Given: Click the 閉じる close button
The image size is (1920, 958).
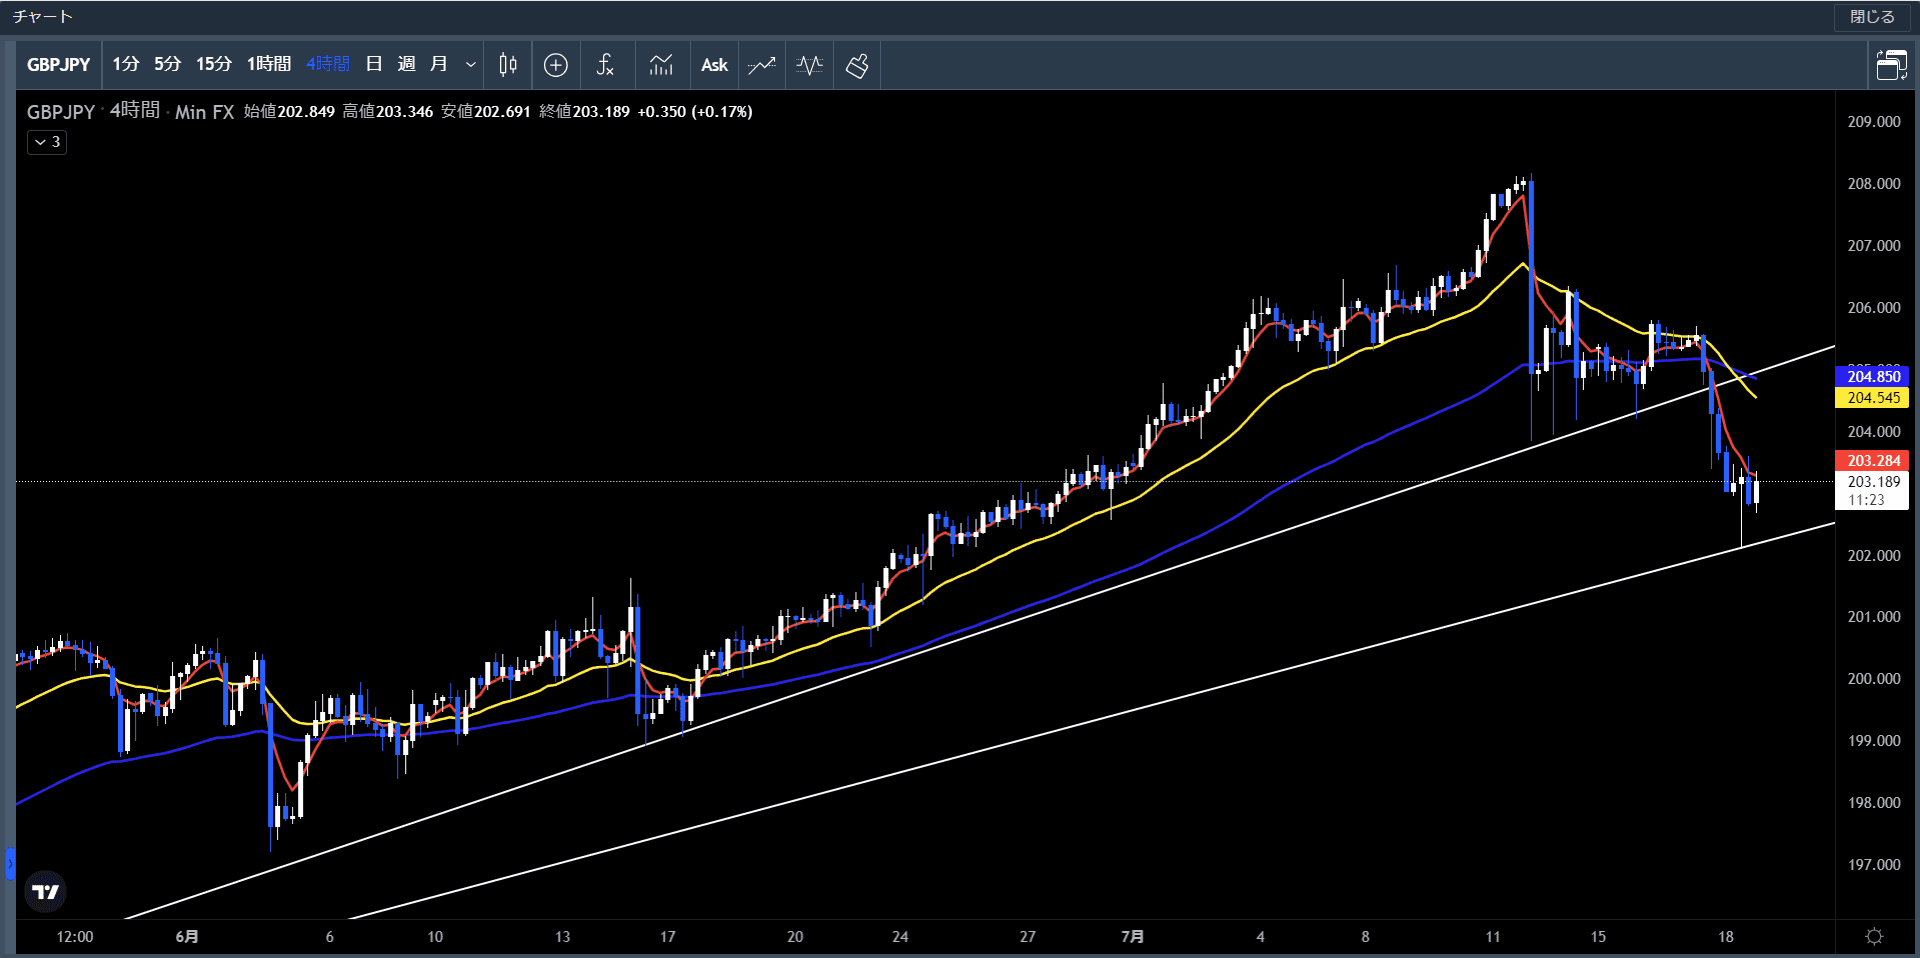Looking at the screenshot, I should pos(1872,17).
